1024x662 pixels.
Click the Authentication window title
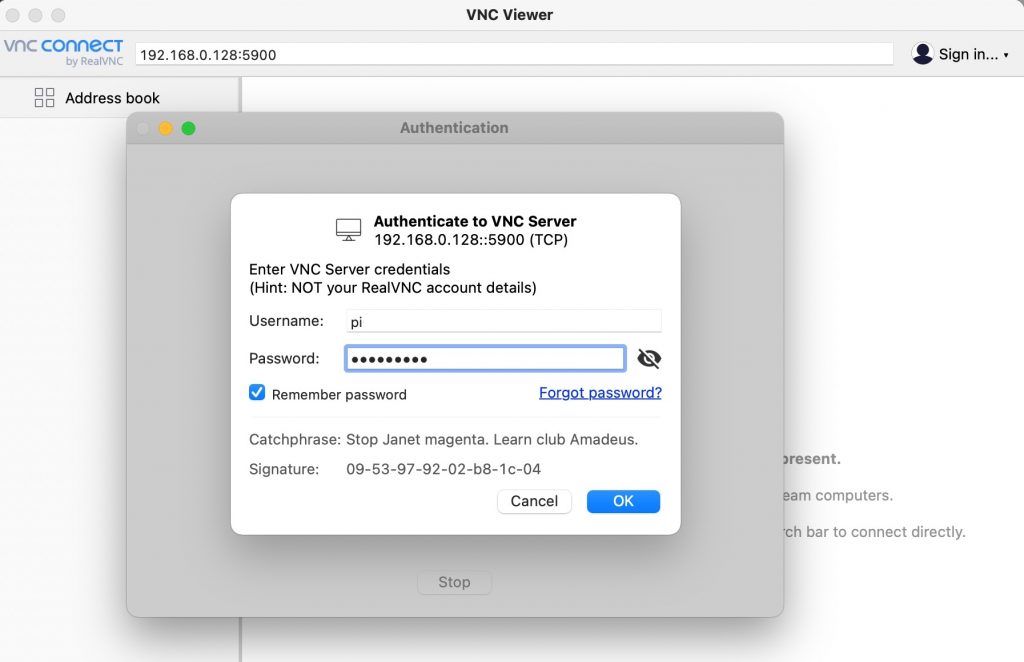[454, 128]
